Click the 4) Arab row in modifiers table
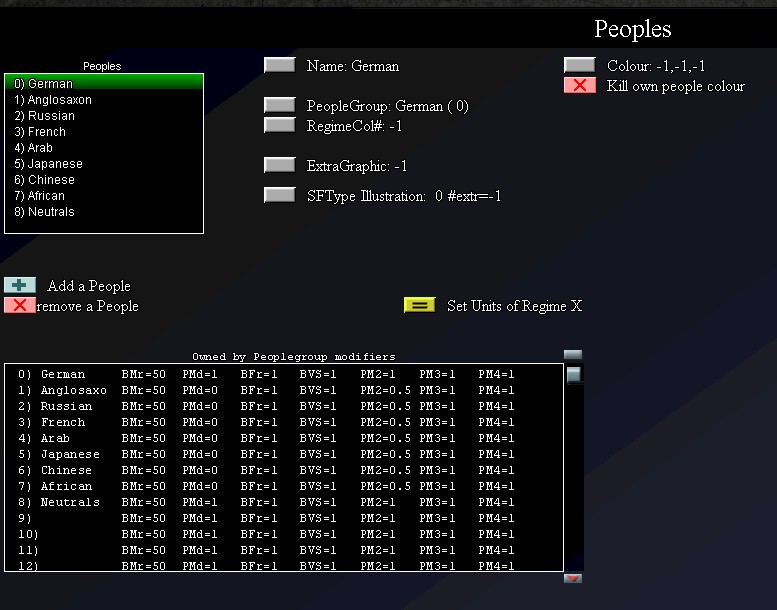Viewport: 777px width, 610px height. (x=284, y=438)
